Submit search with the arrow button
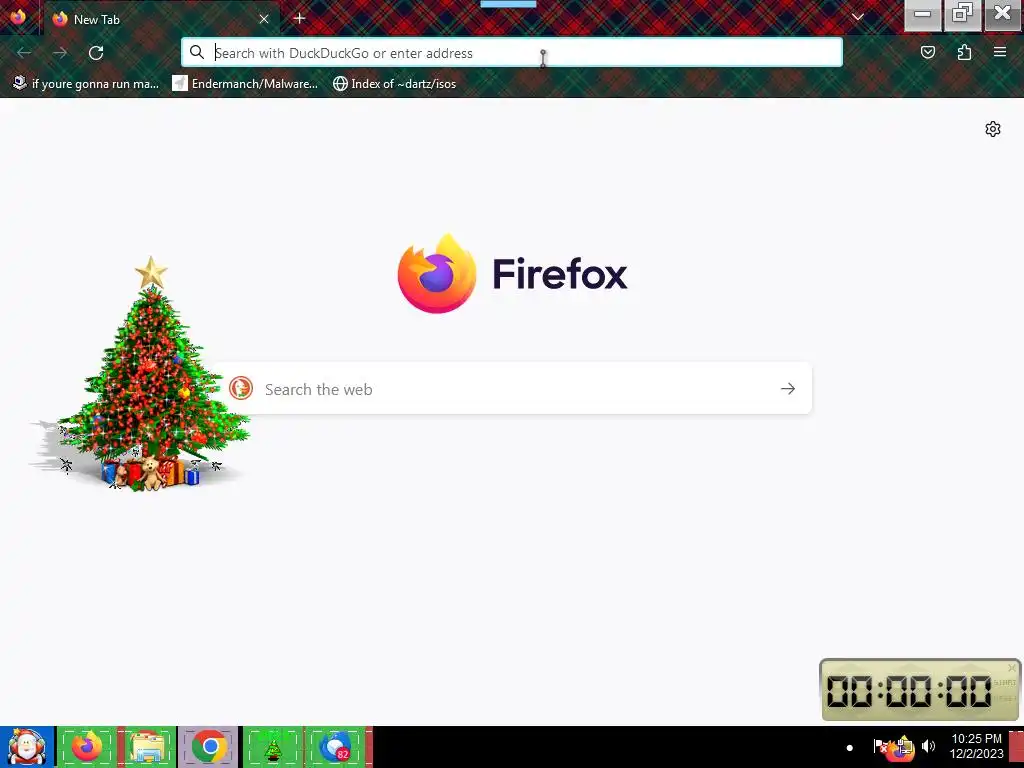 pos(788,389)
